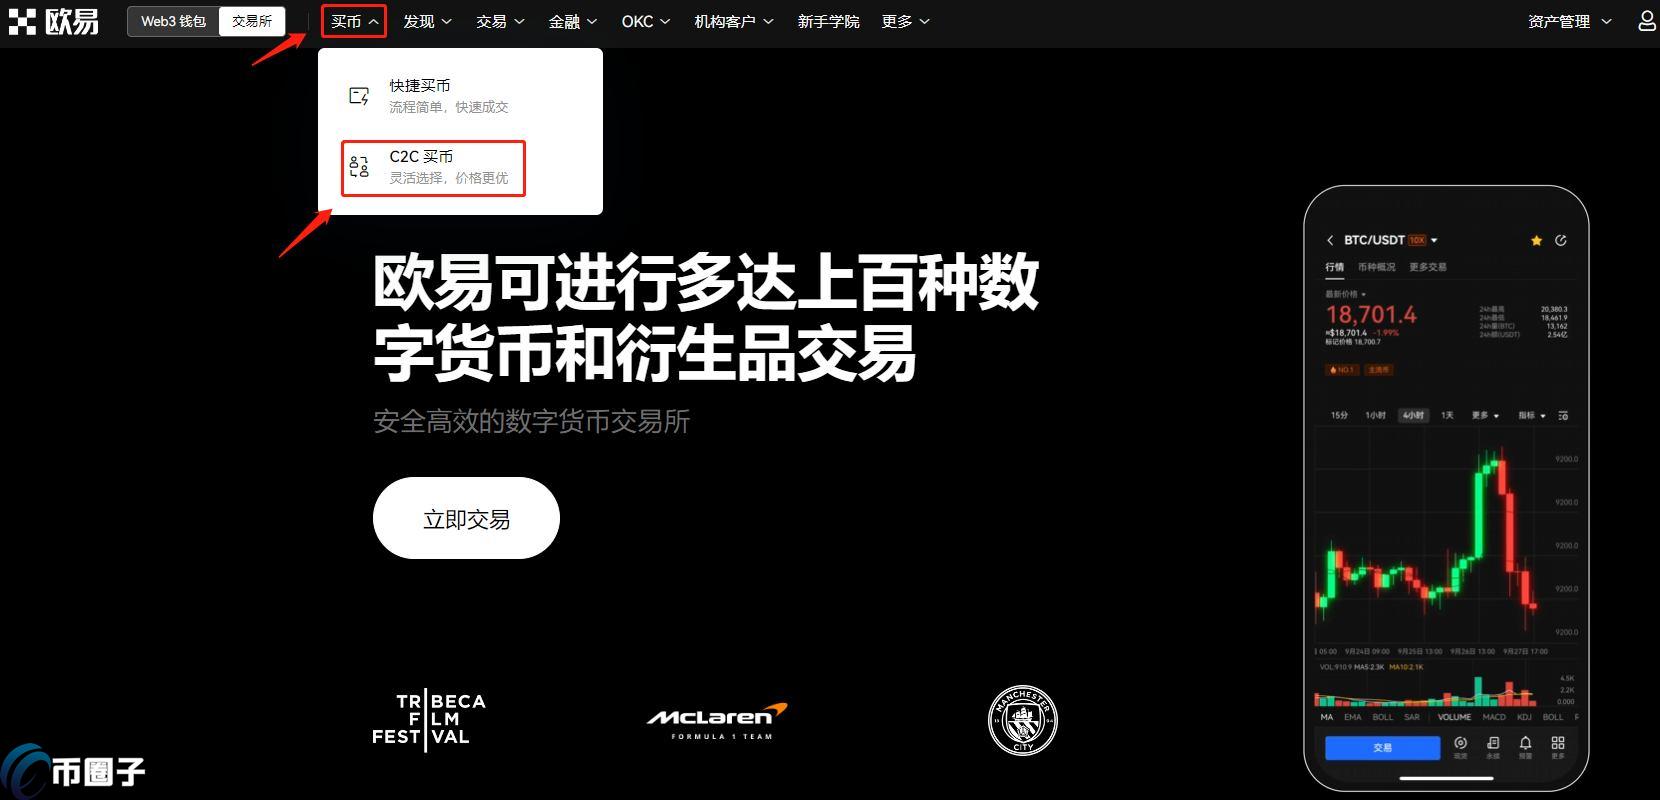Tap the 主流币 tag in phone mockup
The width and height of the screenshot is (1660, 800).
[1379, 370]
